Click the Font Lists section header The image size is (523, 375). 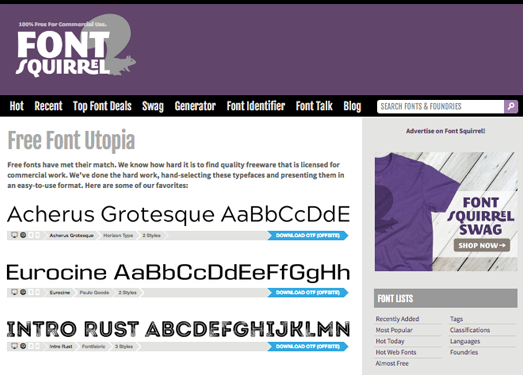click(446, 298)
